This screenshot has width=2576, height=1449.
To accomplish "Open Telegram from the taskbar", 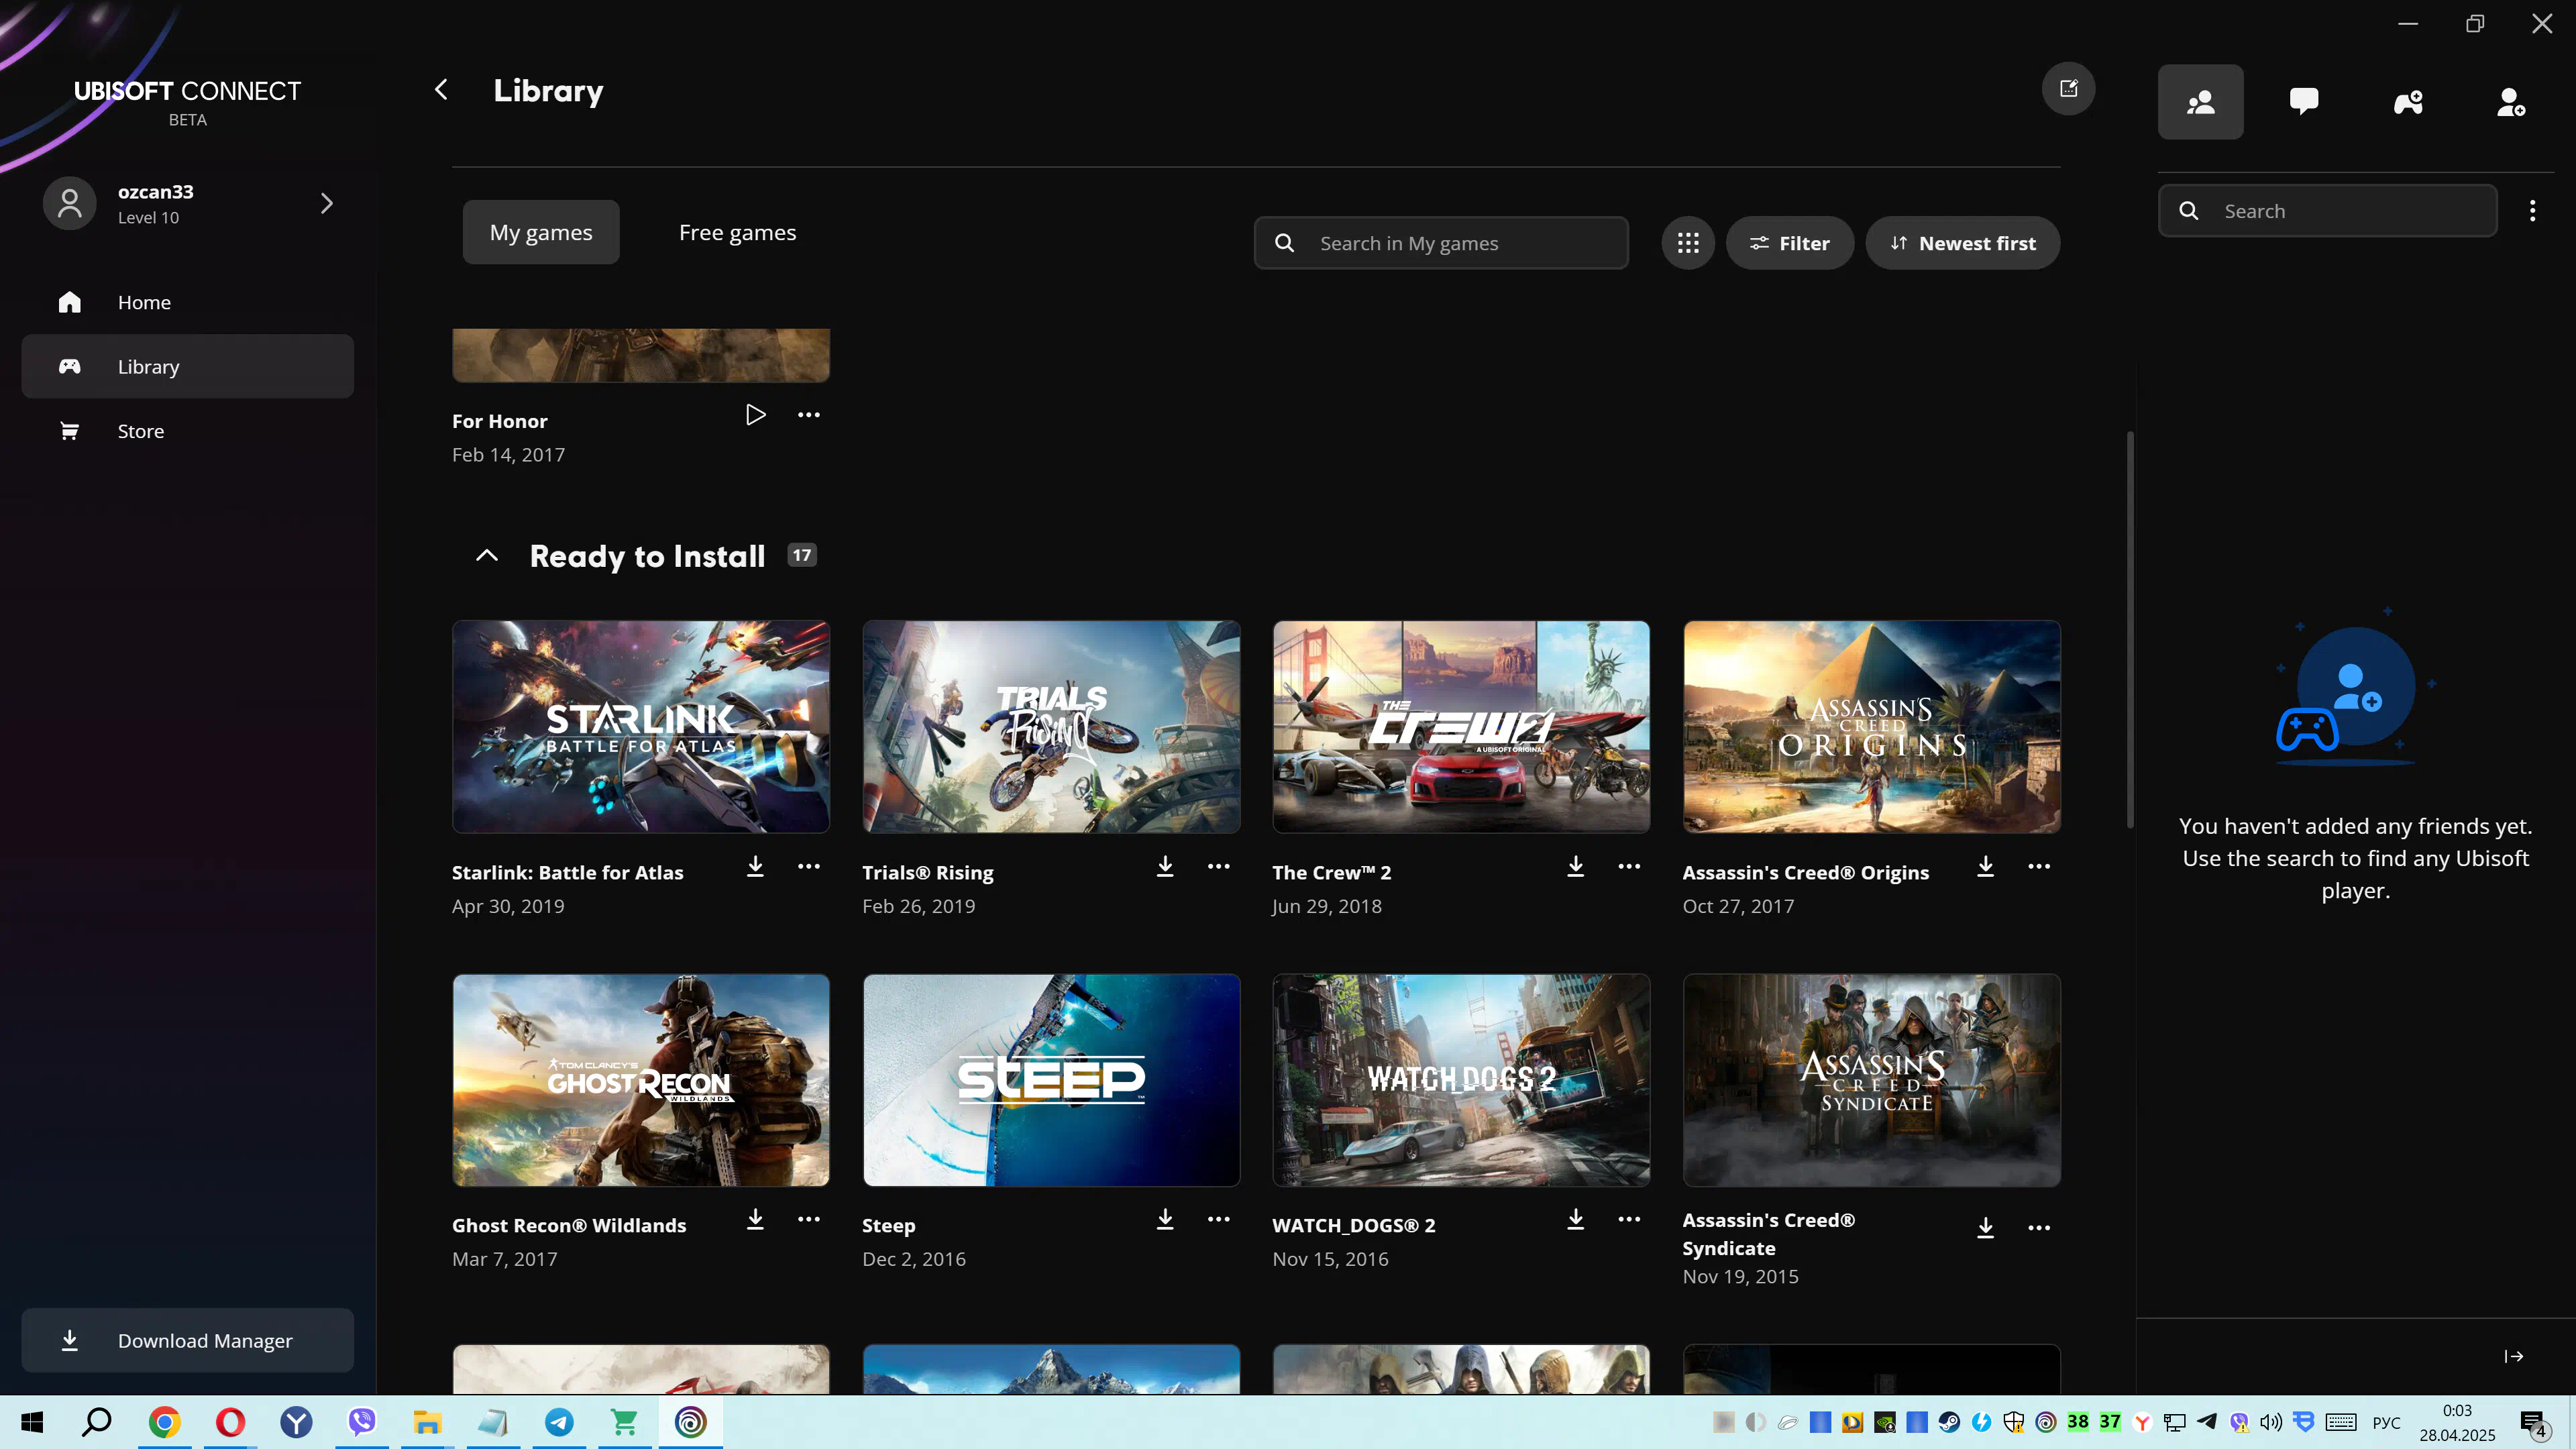I will [559, 1422].
